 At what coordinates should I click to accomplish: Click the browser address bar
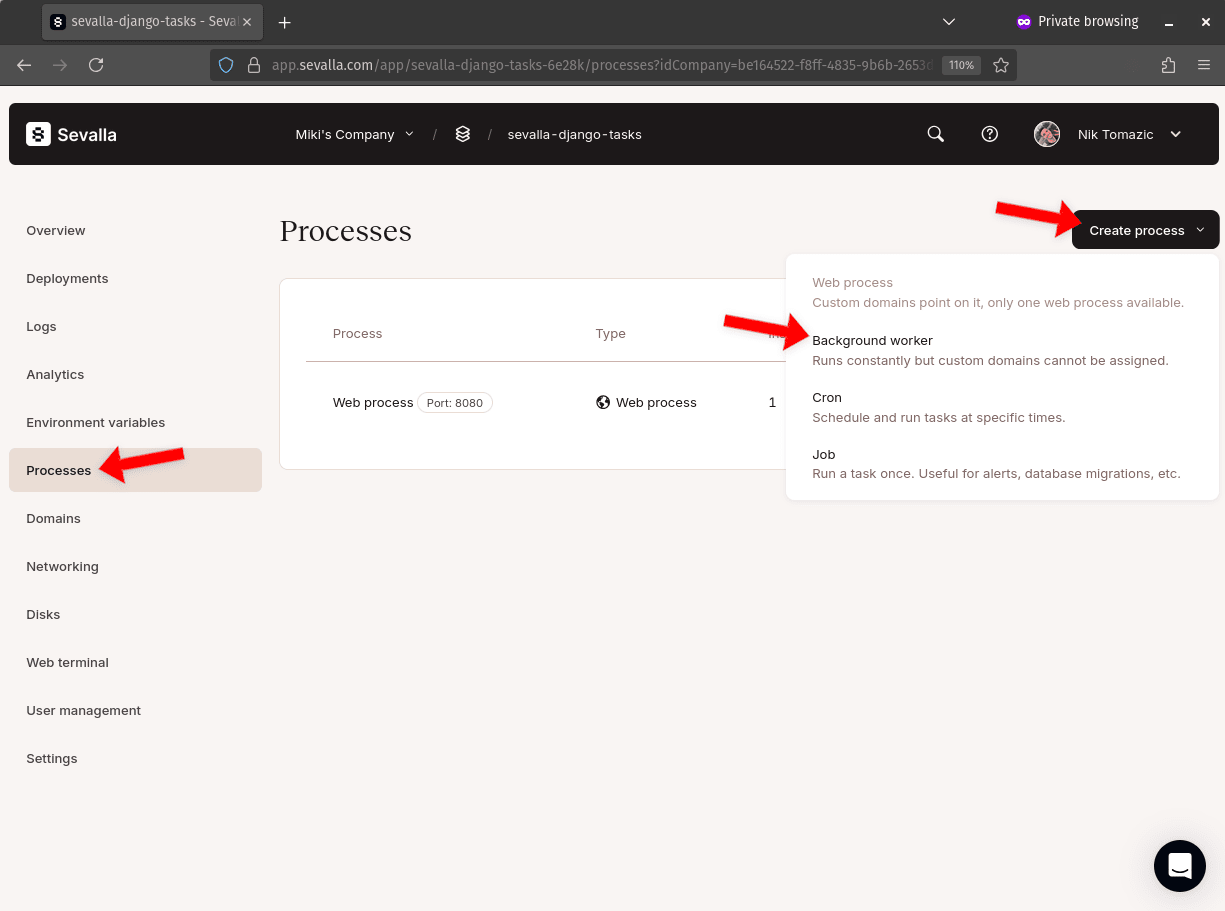click(600, 65)
